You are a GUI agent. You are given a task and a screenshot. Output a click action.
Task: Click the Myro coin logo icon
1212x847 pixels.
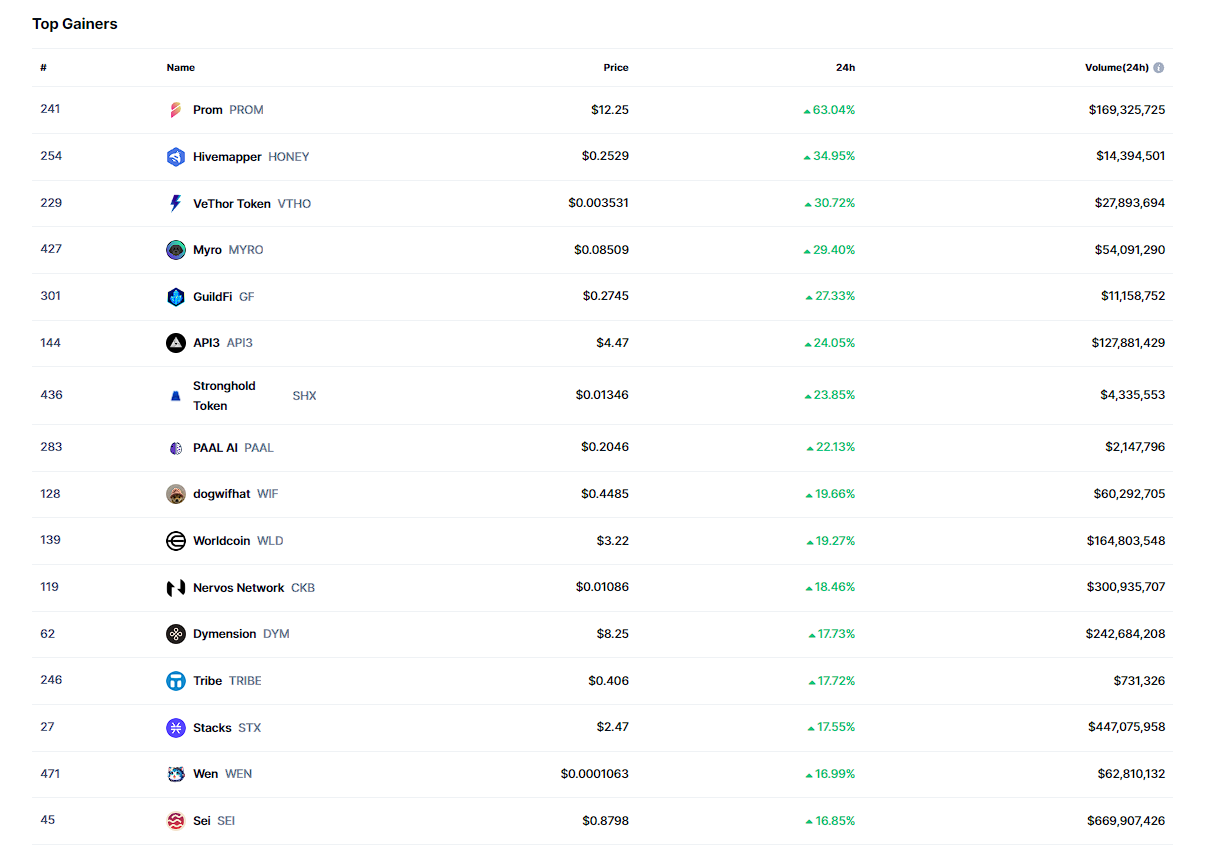(x=176, y=250)
